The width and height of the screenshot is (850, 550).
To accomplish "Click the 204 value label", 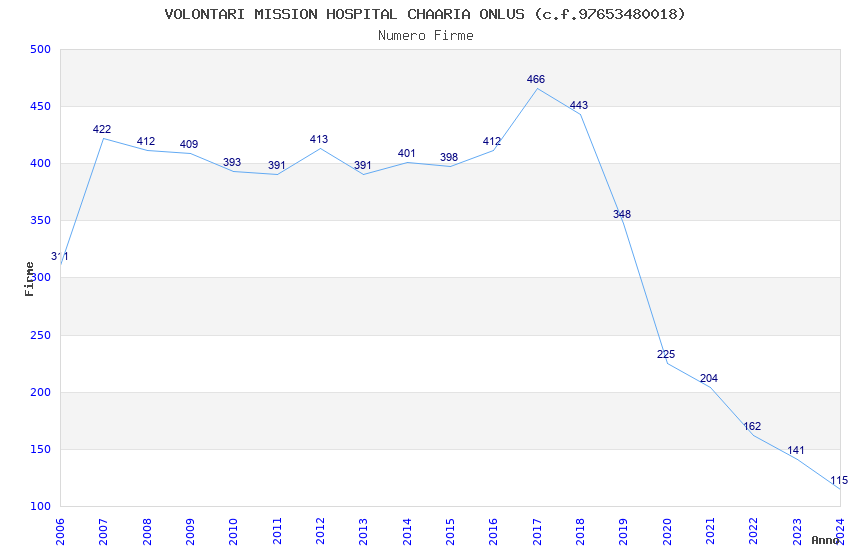I will (x=709, y=378).
